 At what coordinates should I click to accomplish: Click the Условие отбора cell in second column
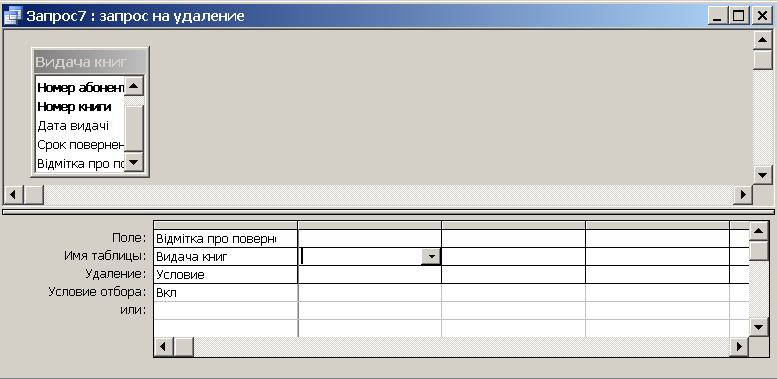tap(370, 292)
